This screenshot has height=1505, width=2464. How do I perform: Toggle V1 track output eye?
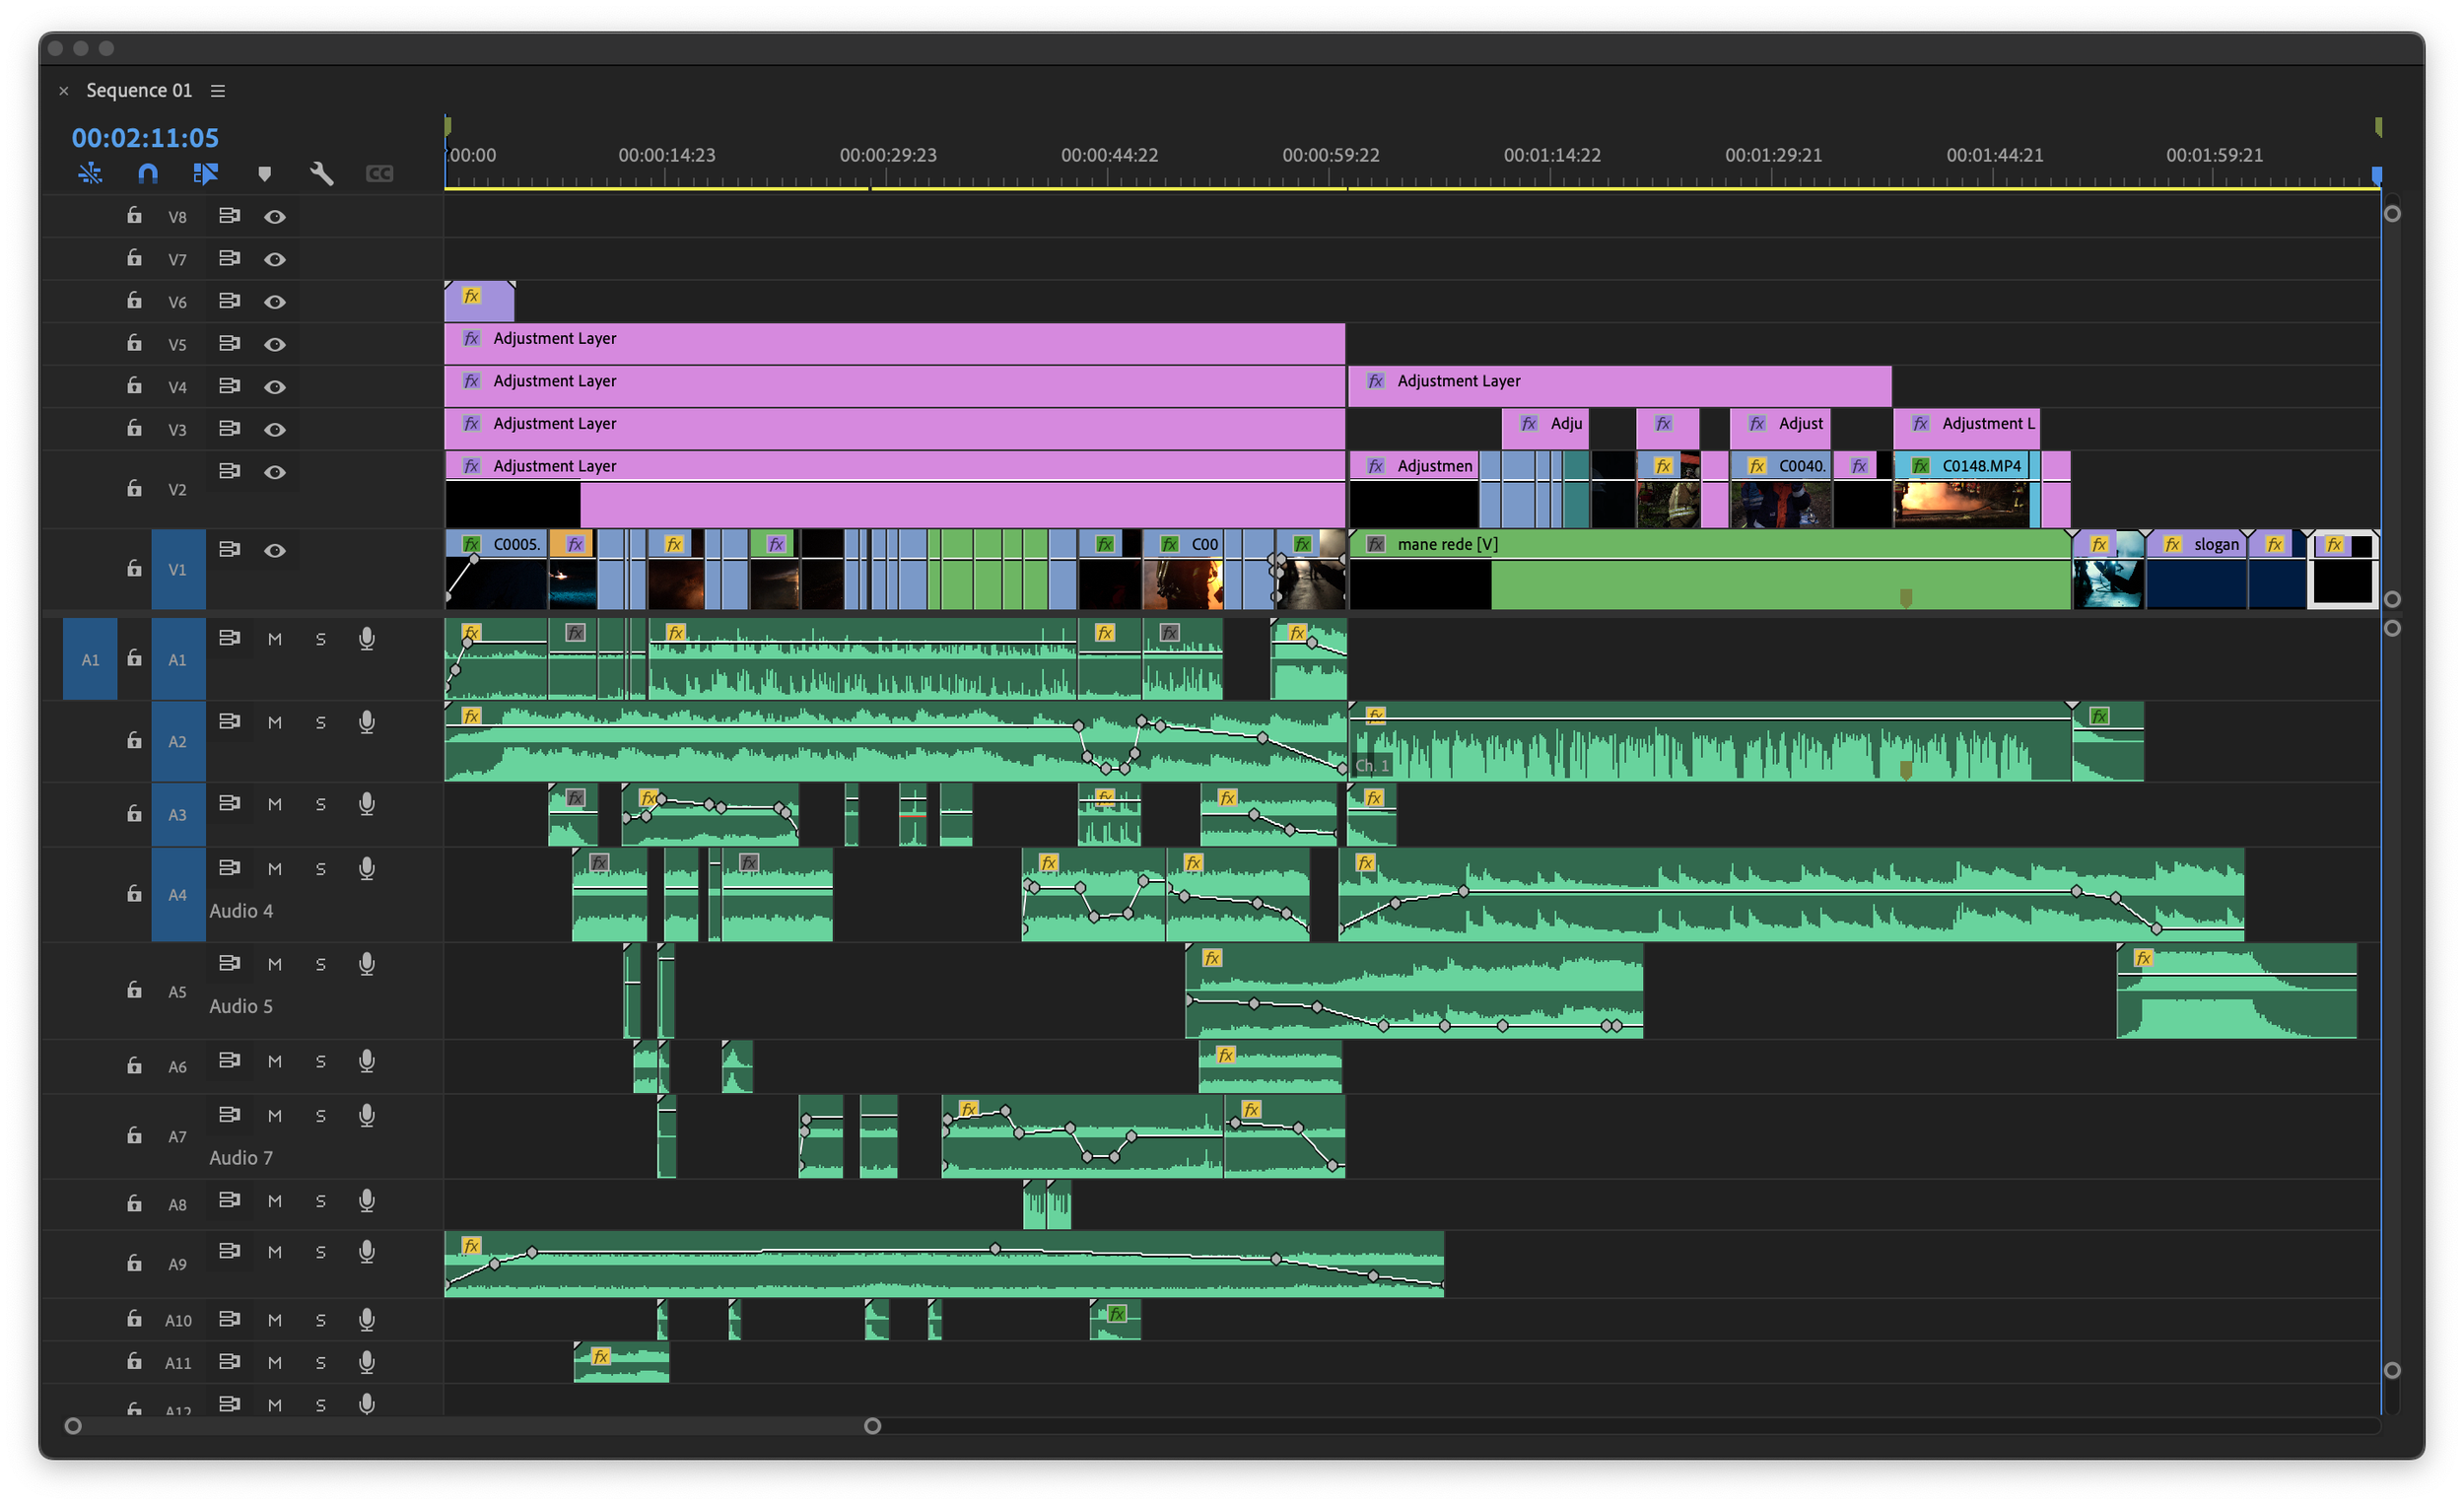tap(275, 551)
